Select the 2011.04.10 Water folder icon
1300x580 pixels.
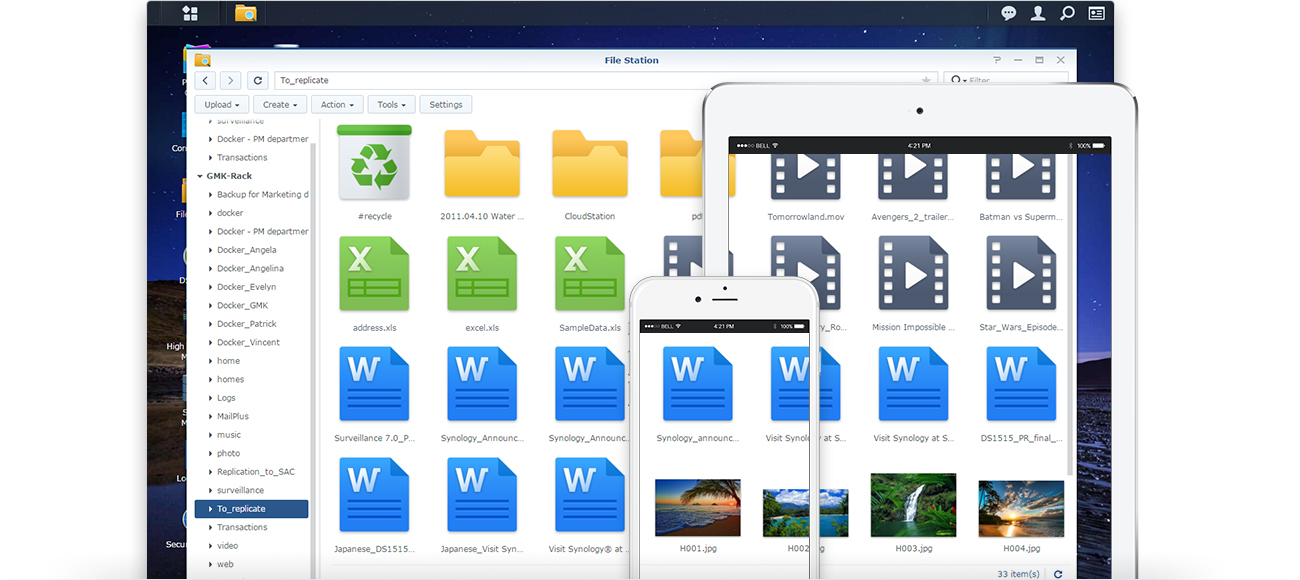(x=482, y=162)
